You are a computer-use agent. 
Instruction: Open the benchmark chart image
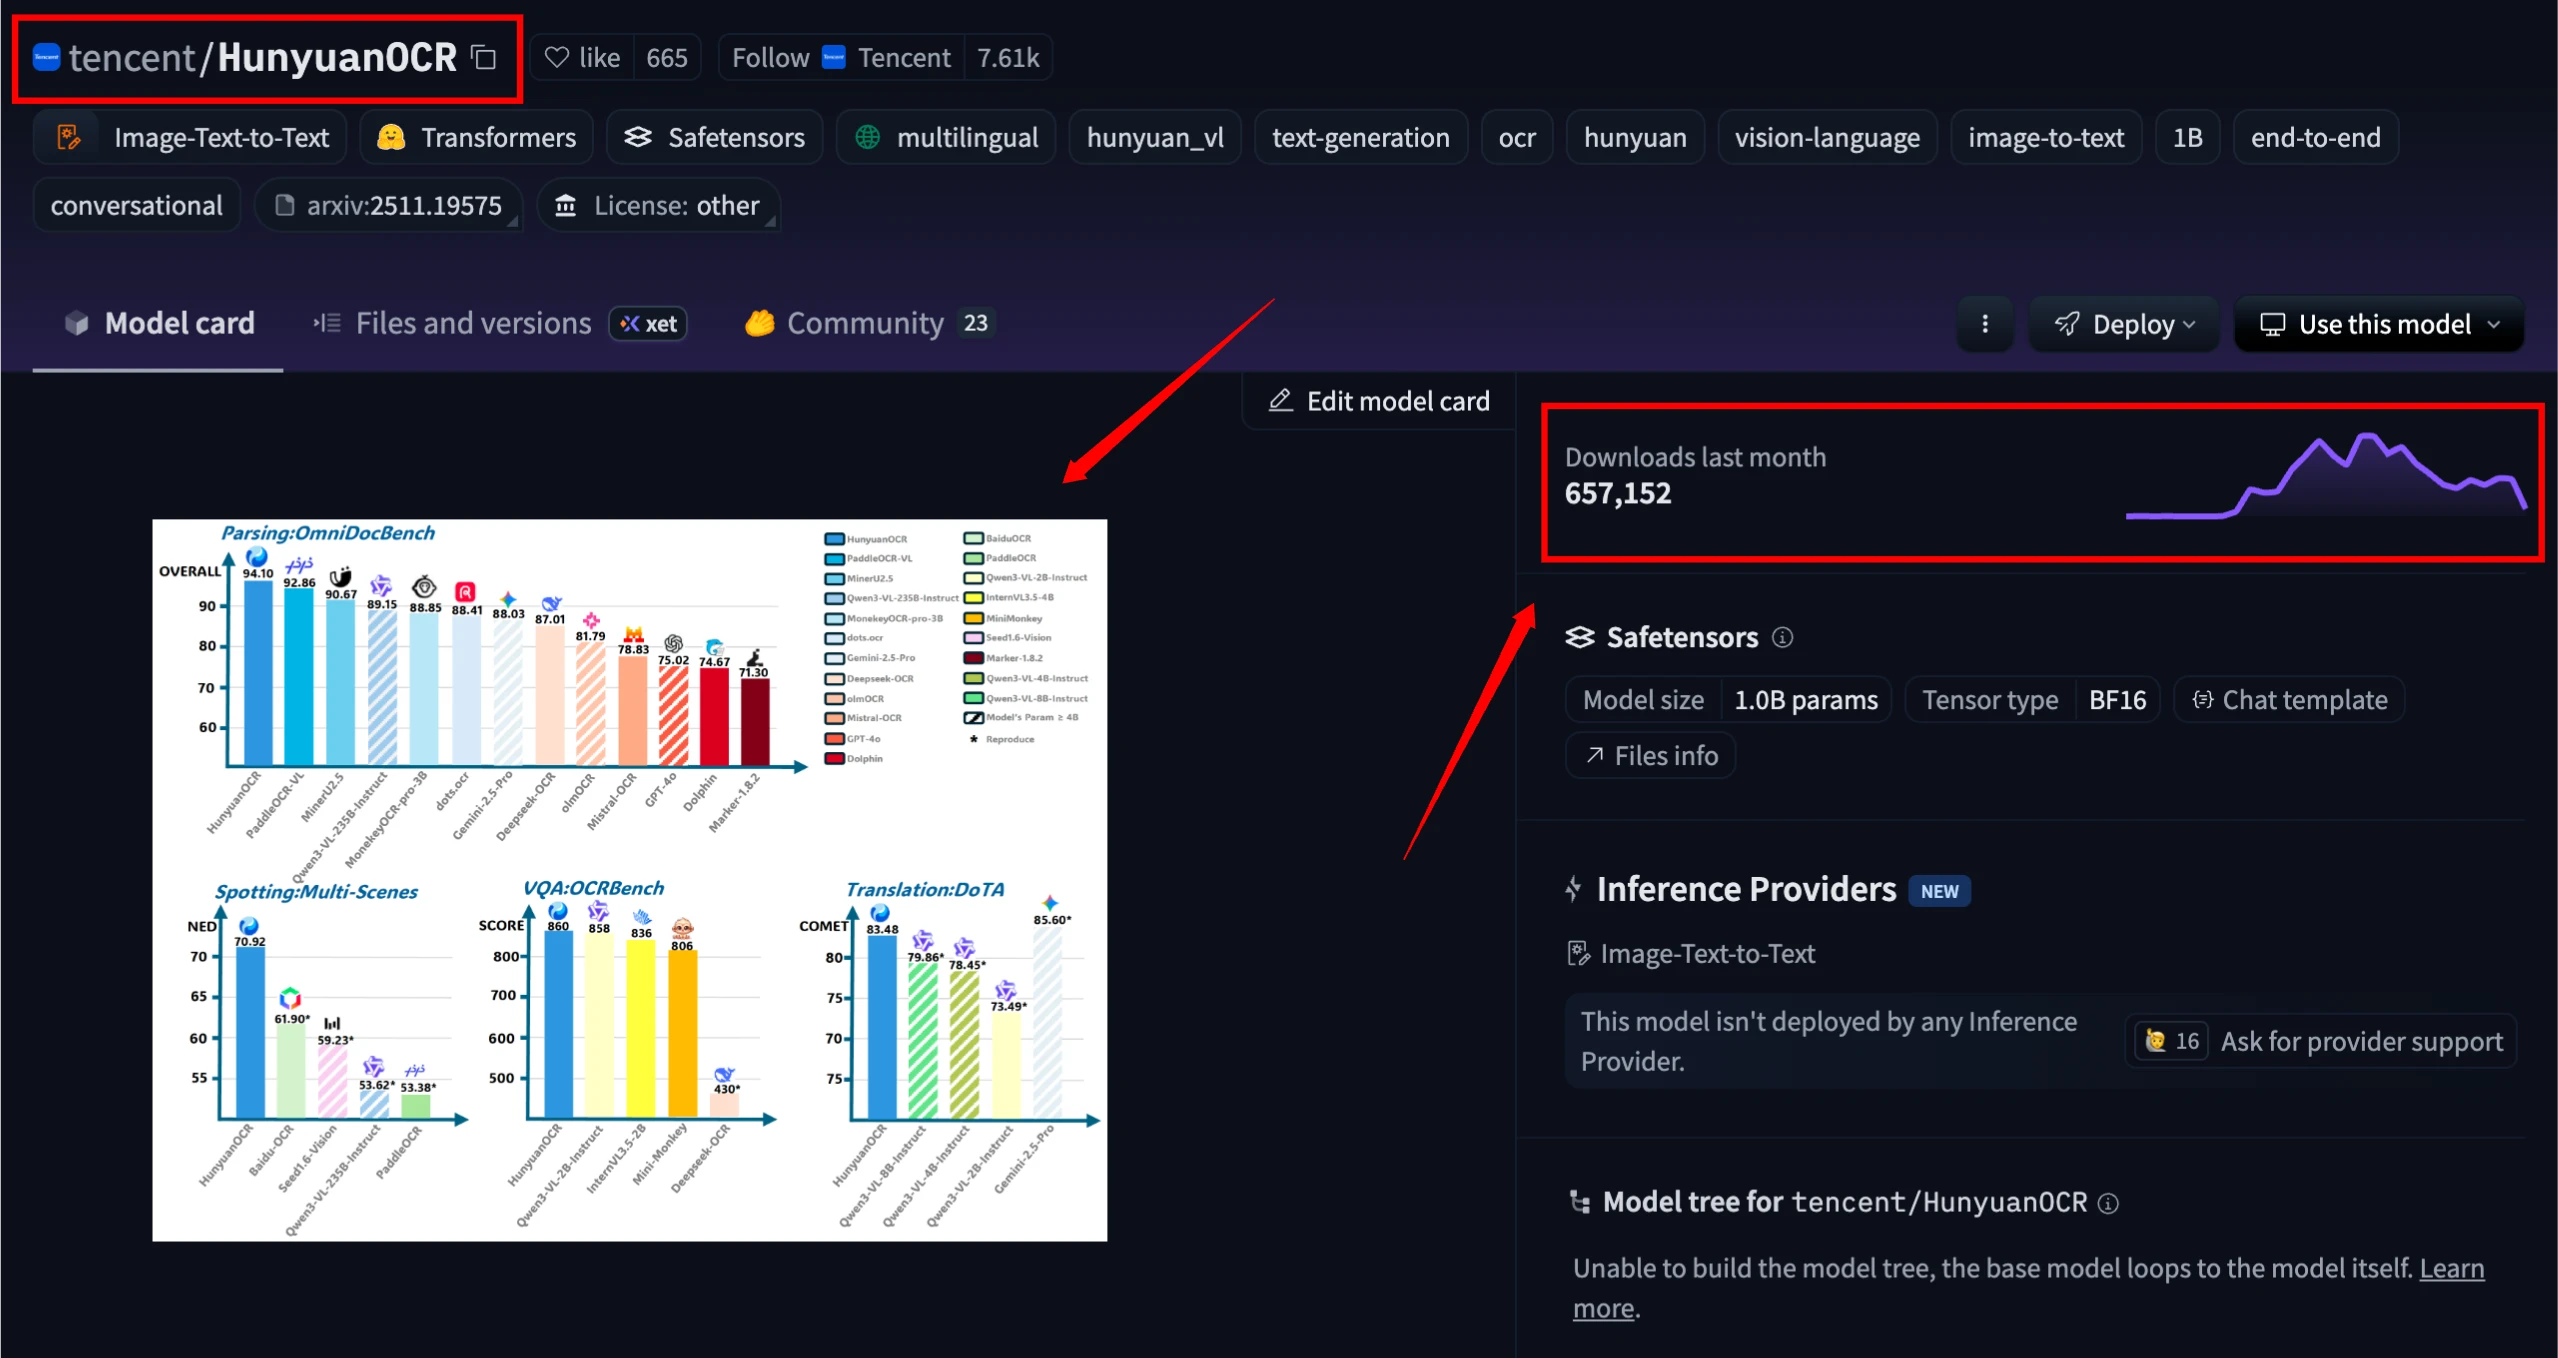tap(629, 880)
